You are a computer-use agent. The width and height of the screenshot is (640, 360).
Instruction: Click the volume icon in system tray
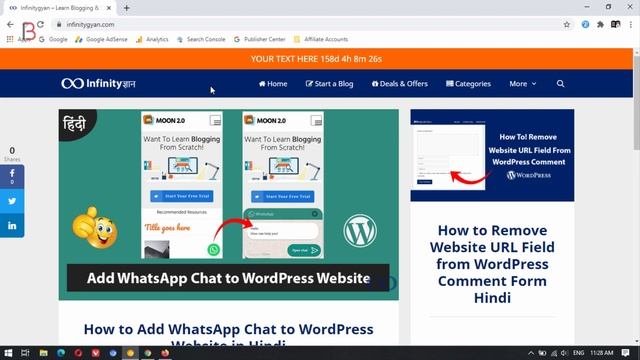pos(564,353)
